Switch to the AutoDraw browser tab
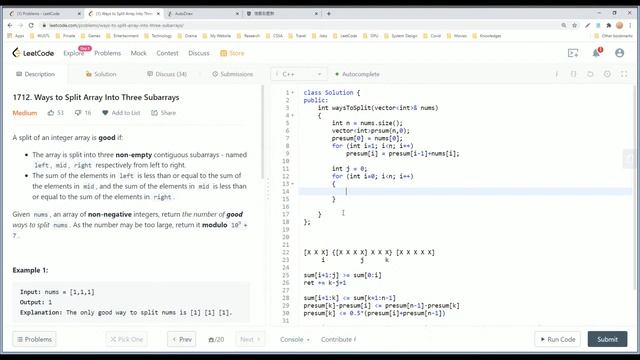The width and height of the screenshot is (640, 360). pyautogui.click(x=203, y=13)
